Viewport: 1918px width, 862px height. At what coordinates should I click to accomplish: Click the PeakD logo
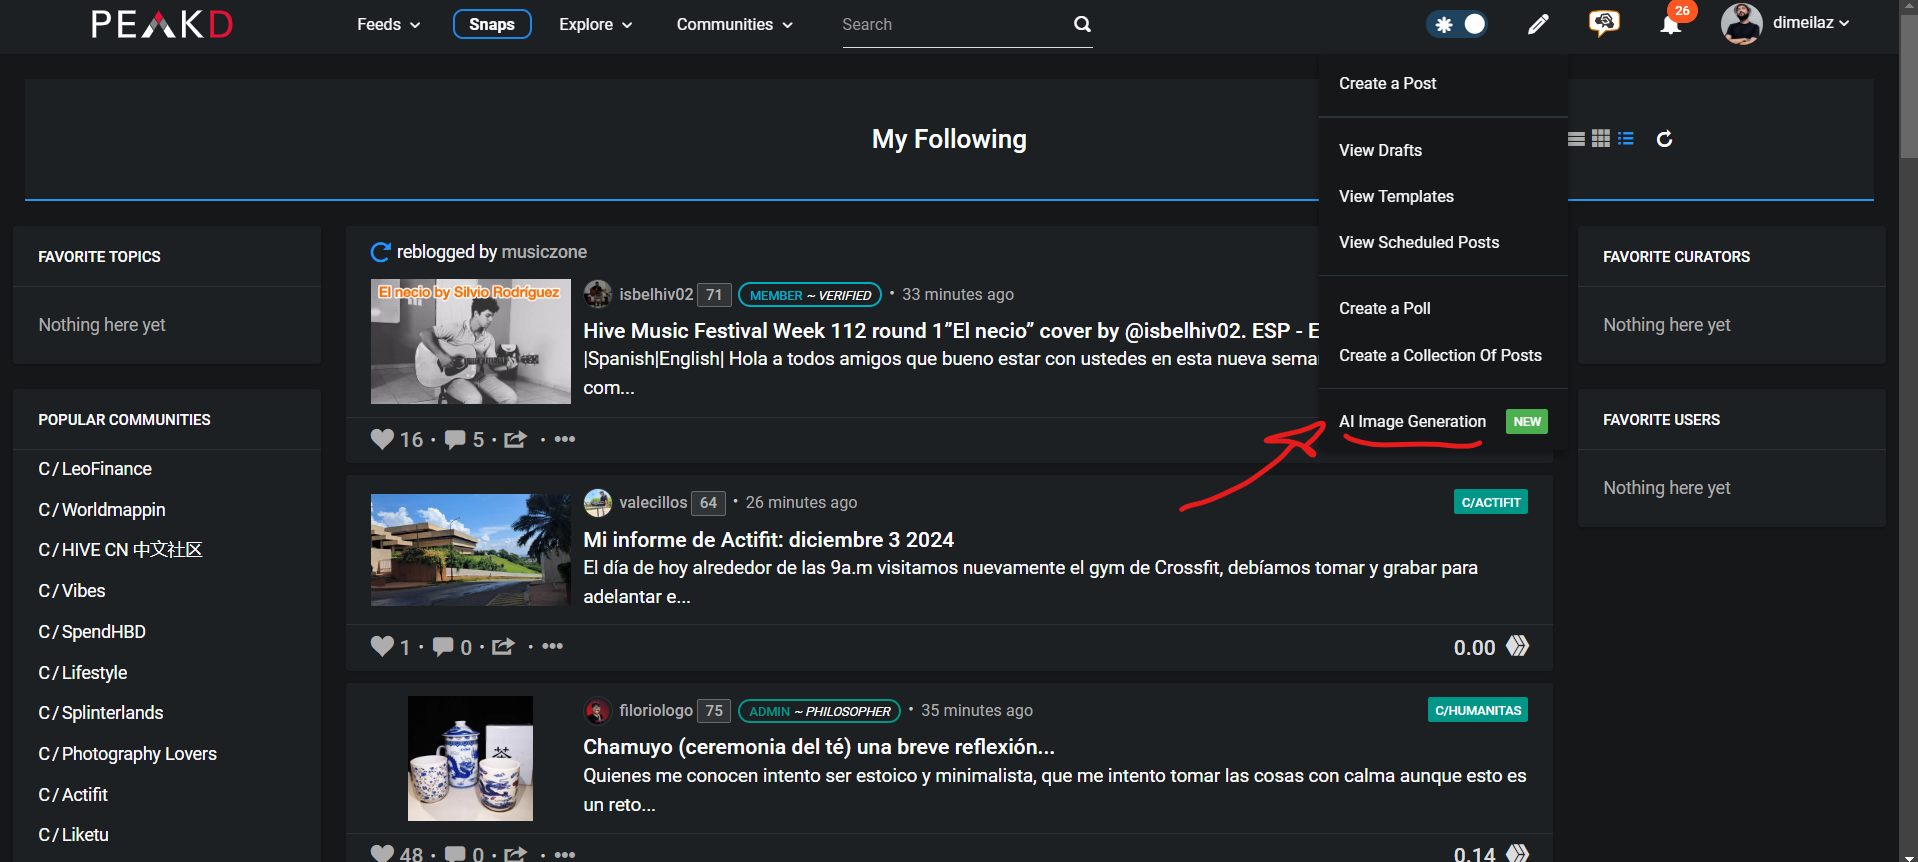(162, 24)
